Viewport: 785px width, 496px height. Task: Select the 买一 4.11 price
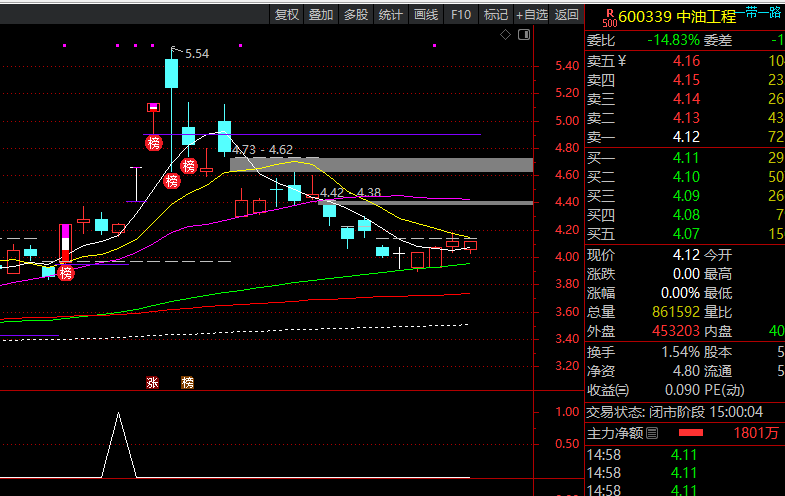click(686, 158)
